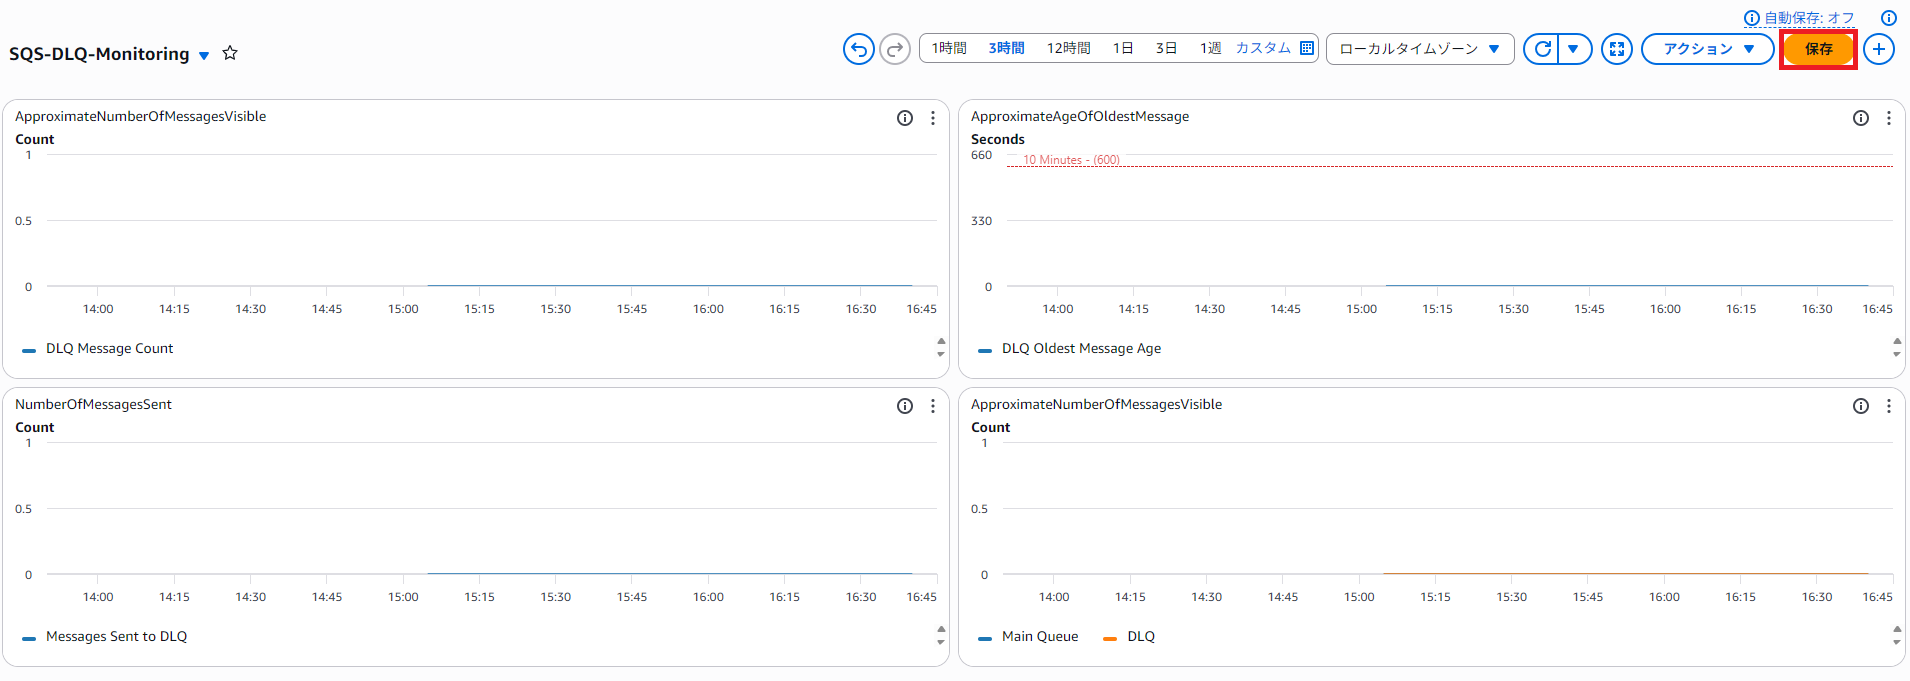Image resolution: width=1910 pixels, height=681 pixels.
Task: Refresh the dashboard with the reload icon
Action: [1543, 49]
